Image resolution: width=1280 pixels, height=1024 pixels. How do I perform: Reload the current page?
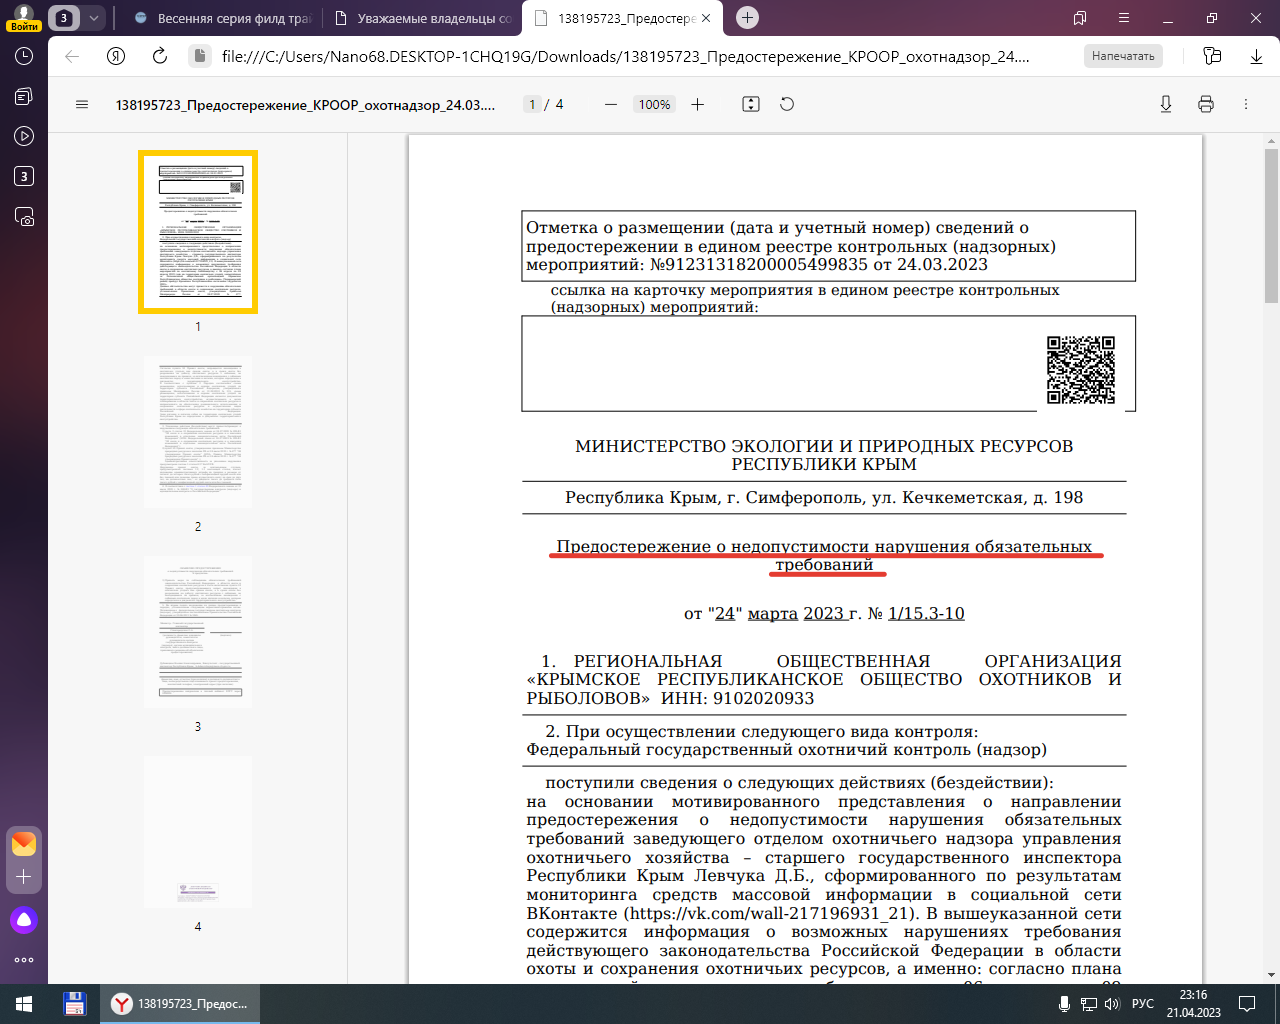(x=160, y=56)
